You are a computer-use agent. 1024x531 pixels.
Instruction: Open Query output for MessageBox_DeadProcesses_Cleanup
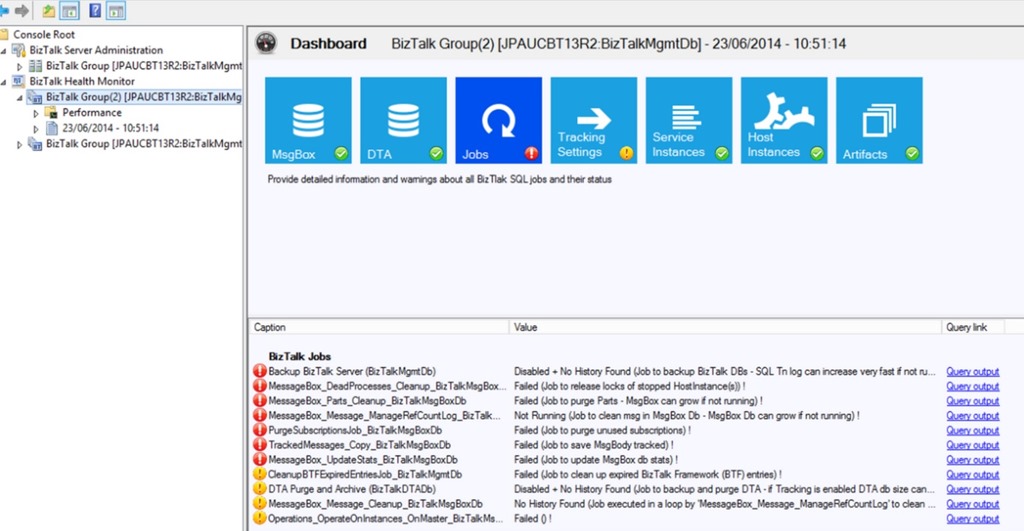tap(972, 387)
